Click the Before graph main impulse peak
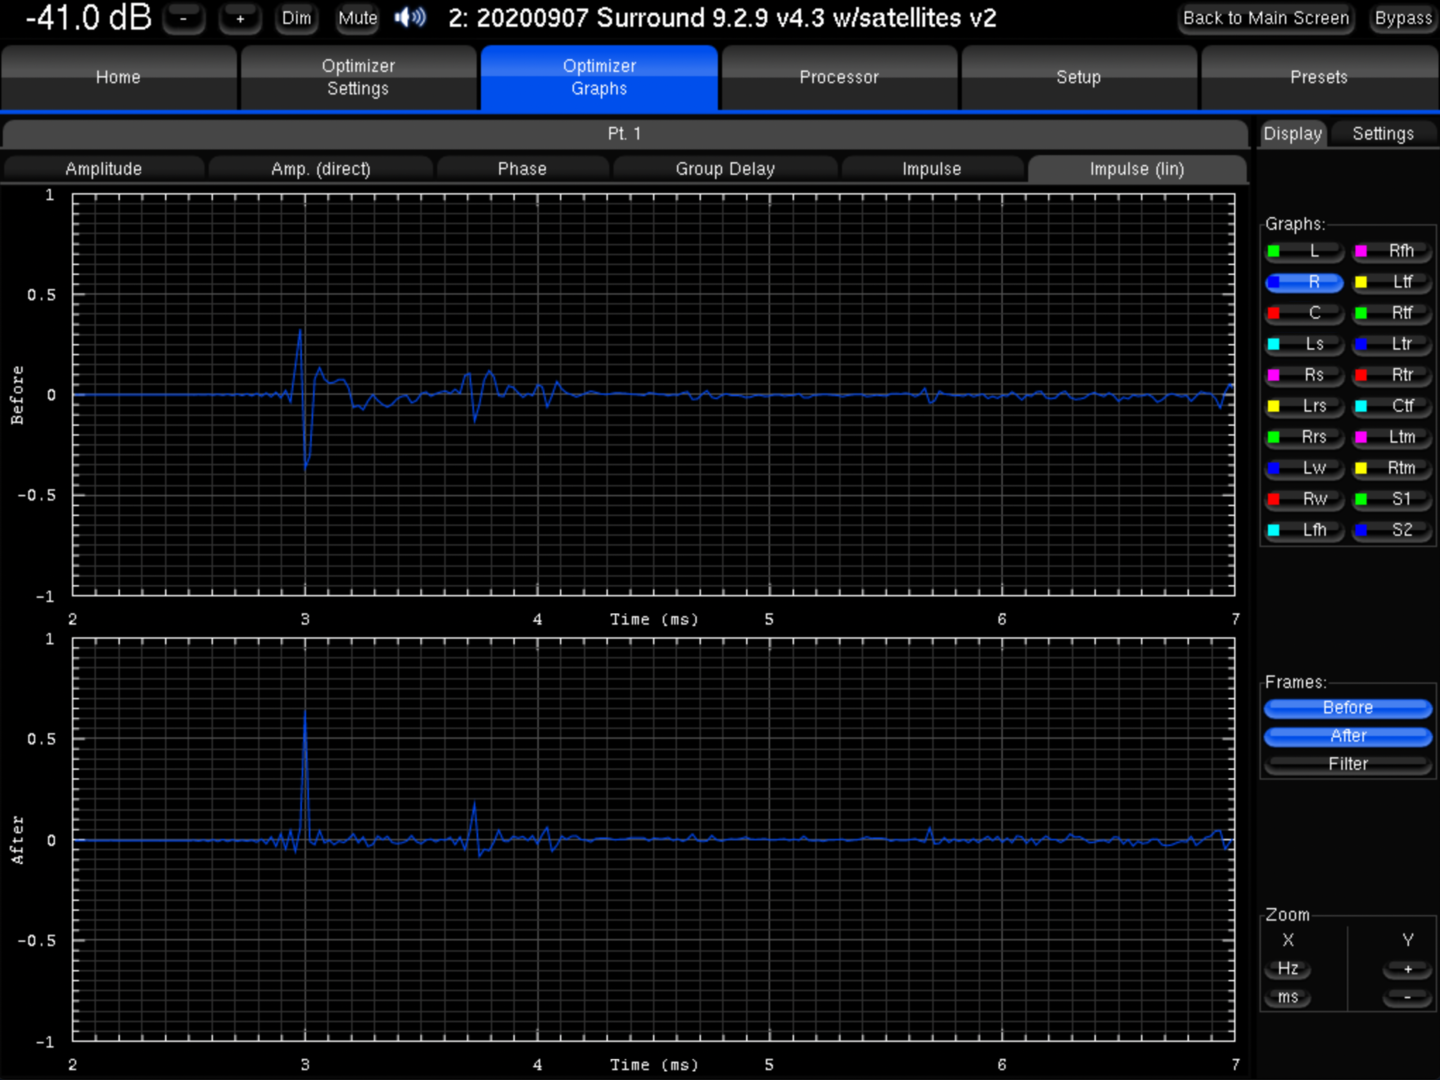The image size is (1440, 1080). [300, 331]
